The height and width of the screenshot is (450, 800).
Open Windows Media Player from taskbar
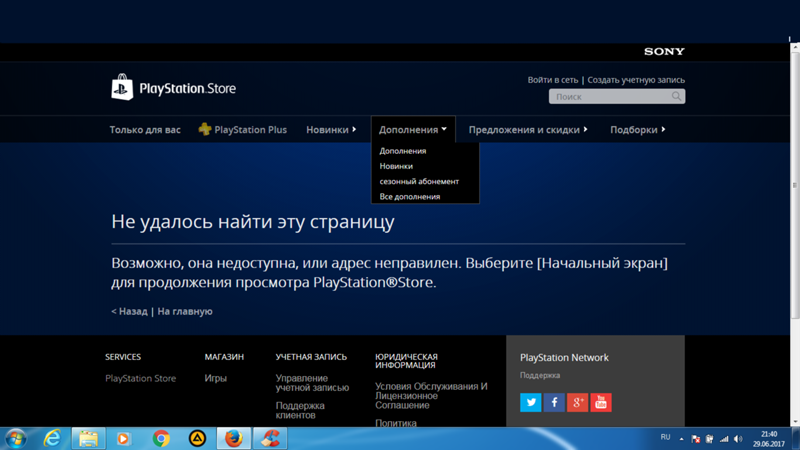[x=123, y=439]
